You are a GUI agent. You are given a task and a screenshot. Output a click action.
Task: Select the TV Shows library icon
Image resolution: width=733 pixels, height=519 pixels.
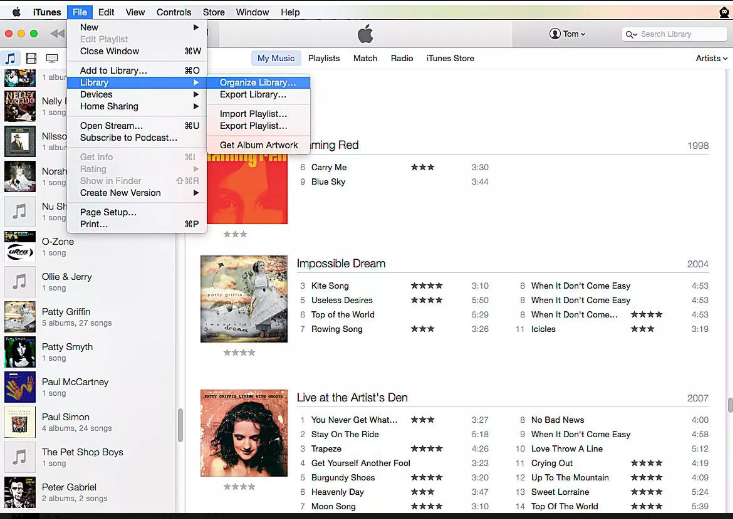point(51,58)
